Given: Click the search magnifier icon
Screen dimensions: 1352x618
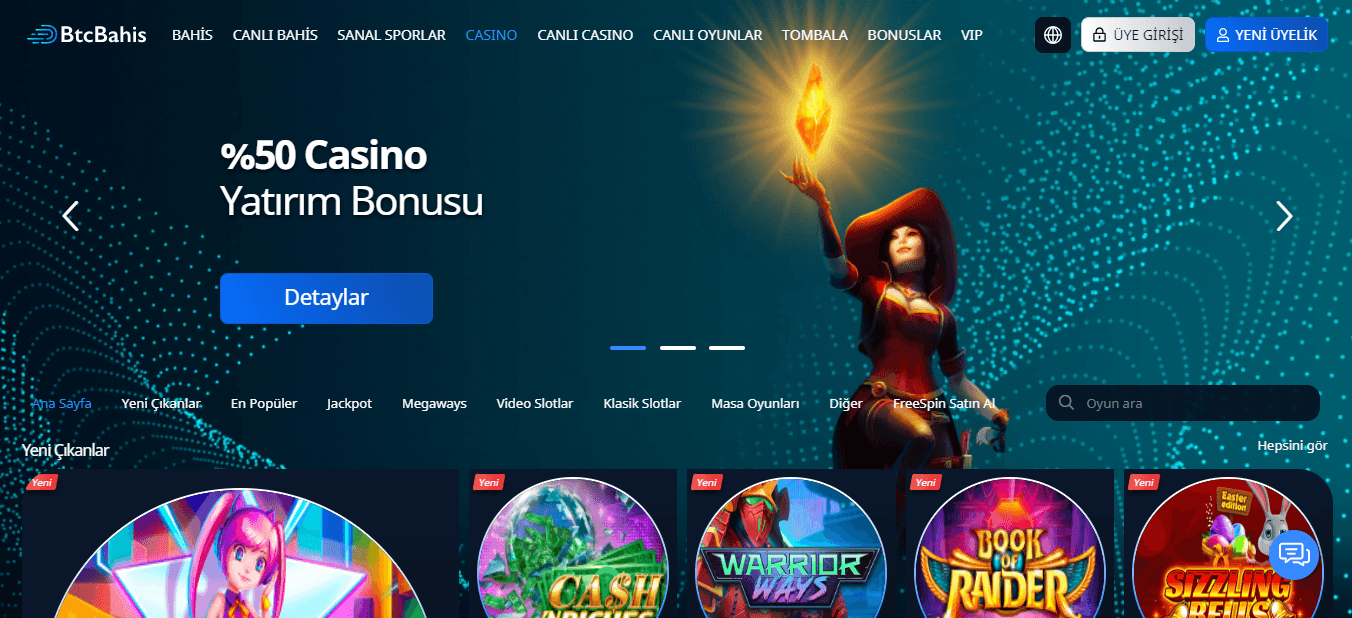Looking at the screenshot, I should click(x=1066, y=403).
